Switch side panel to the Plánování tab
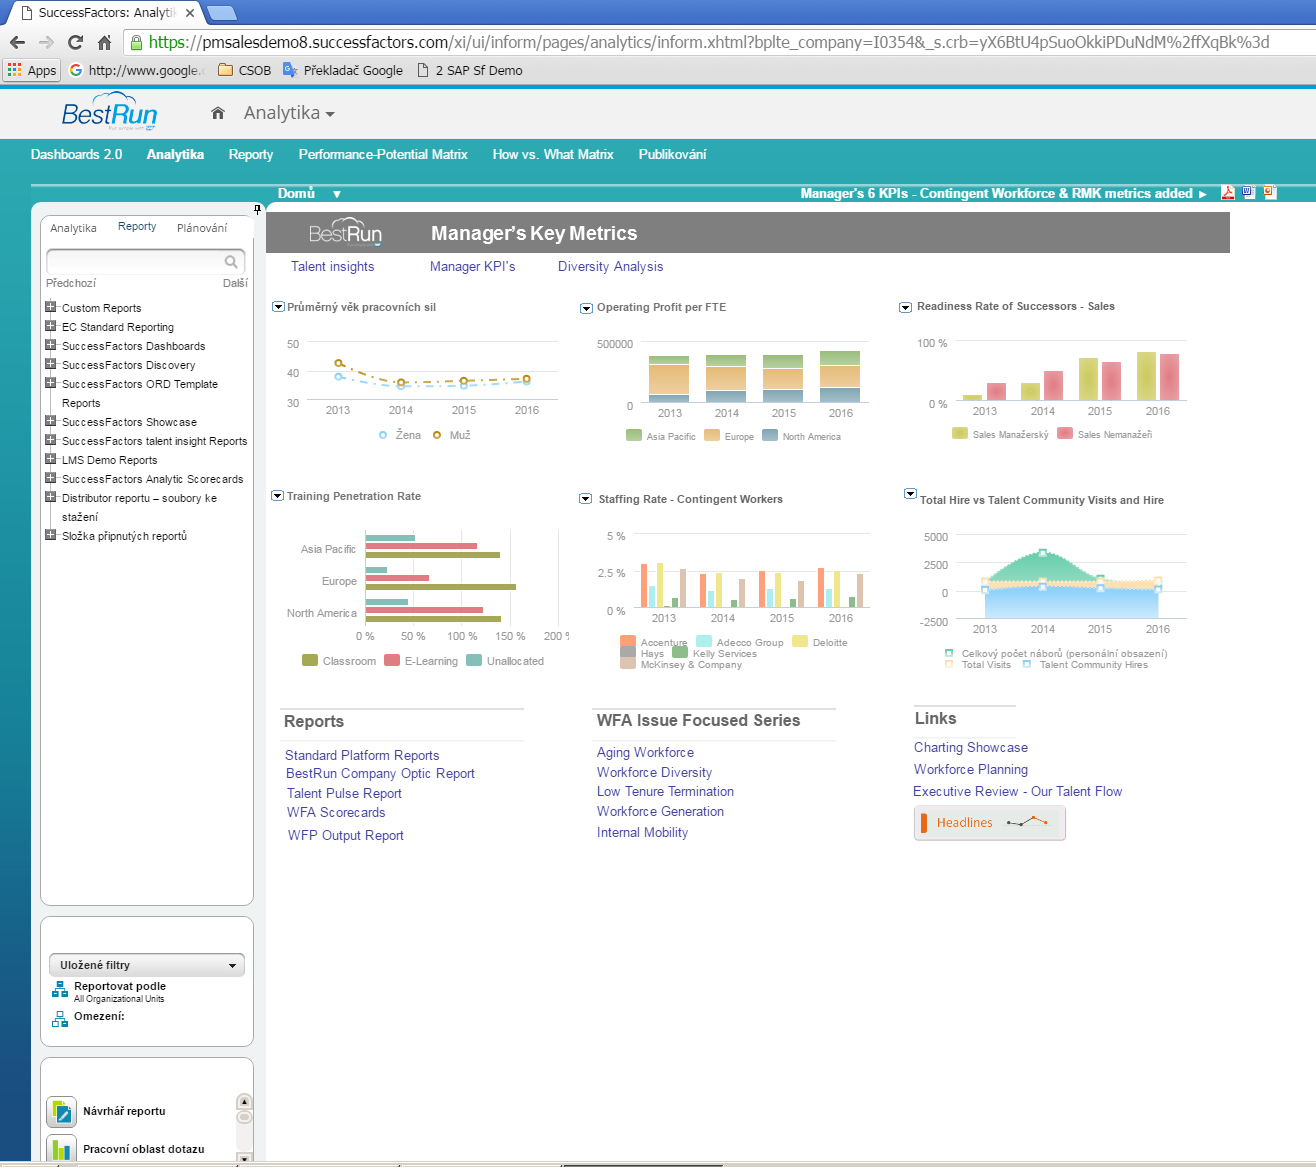The width and height of the screenshot is (1316, 1167). click(x=202, y=228)
